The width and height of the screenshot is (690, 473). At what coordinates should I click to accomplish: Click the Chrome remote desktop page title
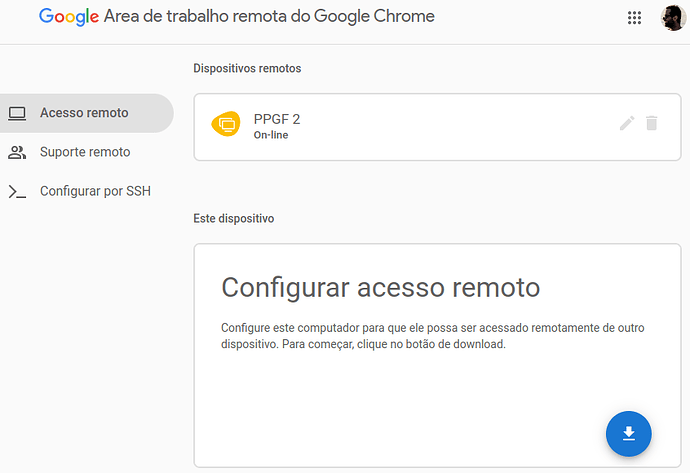click(x=269, y=17)
